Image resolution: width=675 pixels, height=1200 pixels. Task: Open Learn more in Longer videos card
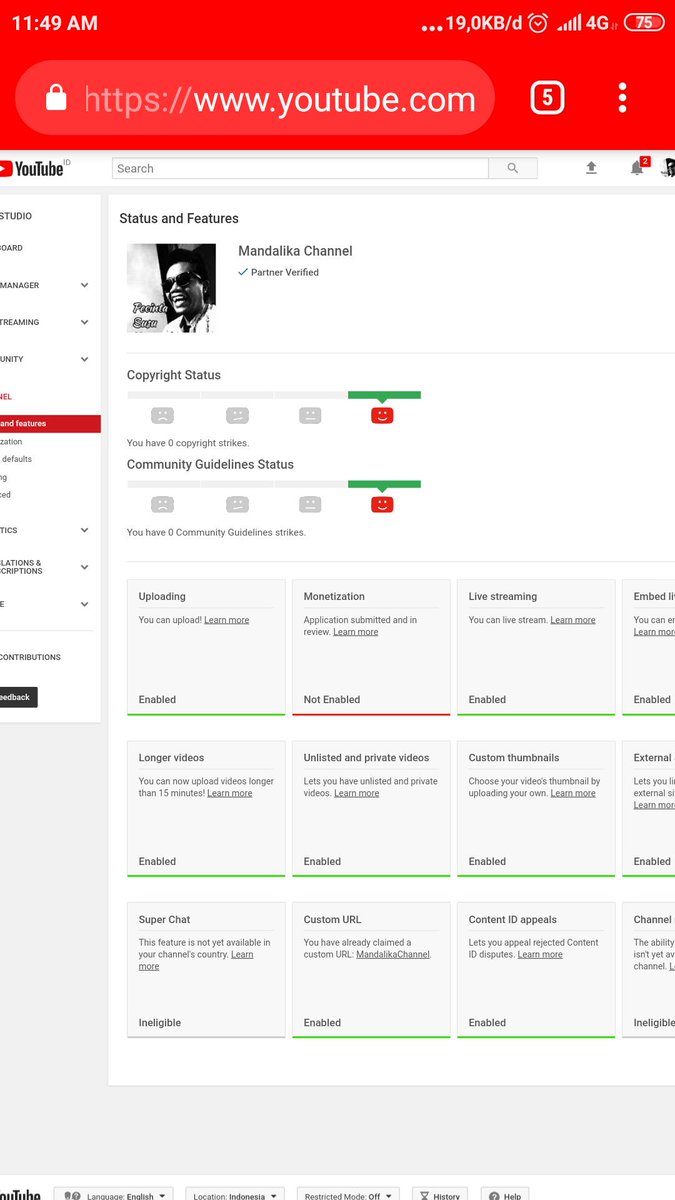(x=230, y=793)
